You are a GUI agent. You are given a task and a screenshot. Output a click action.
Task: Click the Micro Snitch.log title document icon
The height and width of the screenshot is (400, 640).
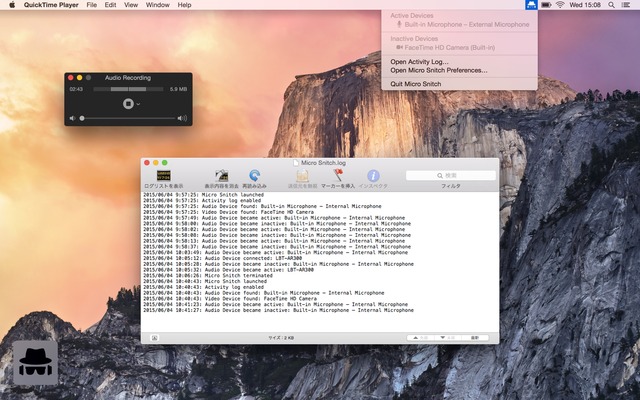[x=296, y=162]
